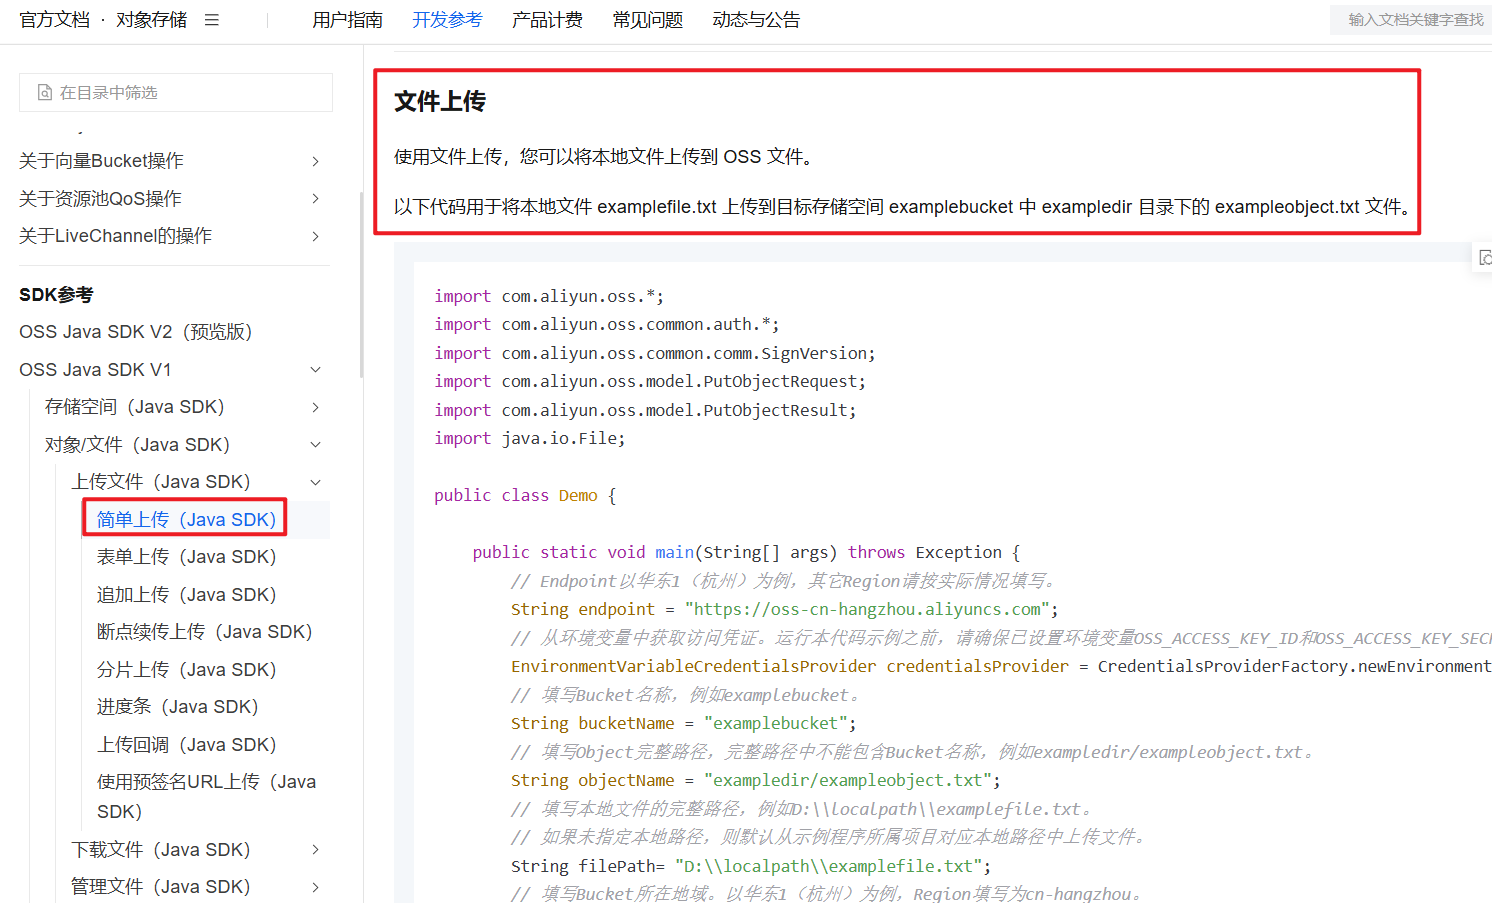Click the 对象存储 breadcrumb link
This screenshot has width=1492, height=903.
coord(151,20)
